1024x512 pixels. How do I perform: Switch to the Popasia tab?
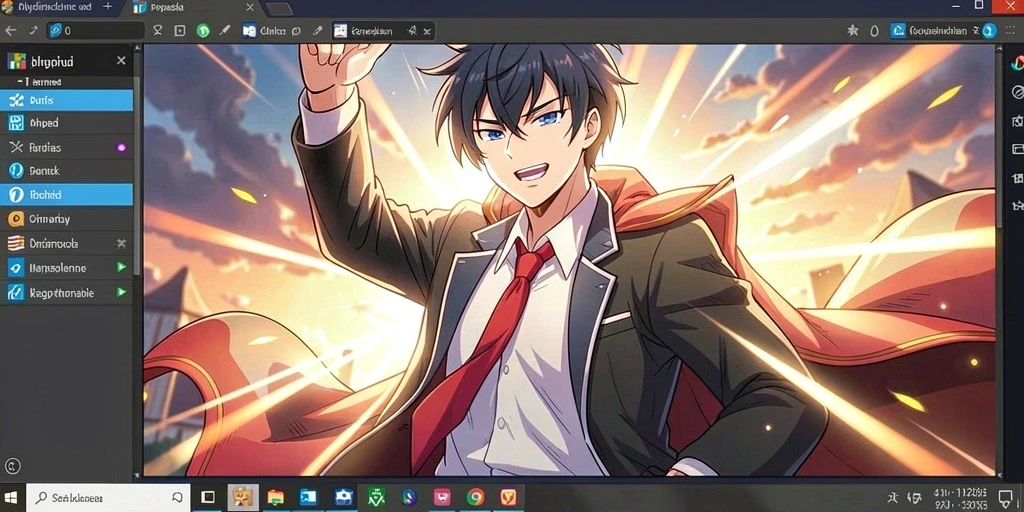point(167,8)
